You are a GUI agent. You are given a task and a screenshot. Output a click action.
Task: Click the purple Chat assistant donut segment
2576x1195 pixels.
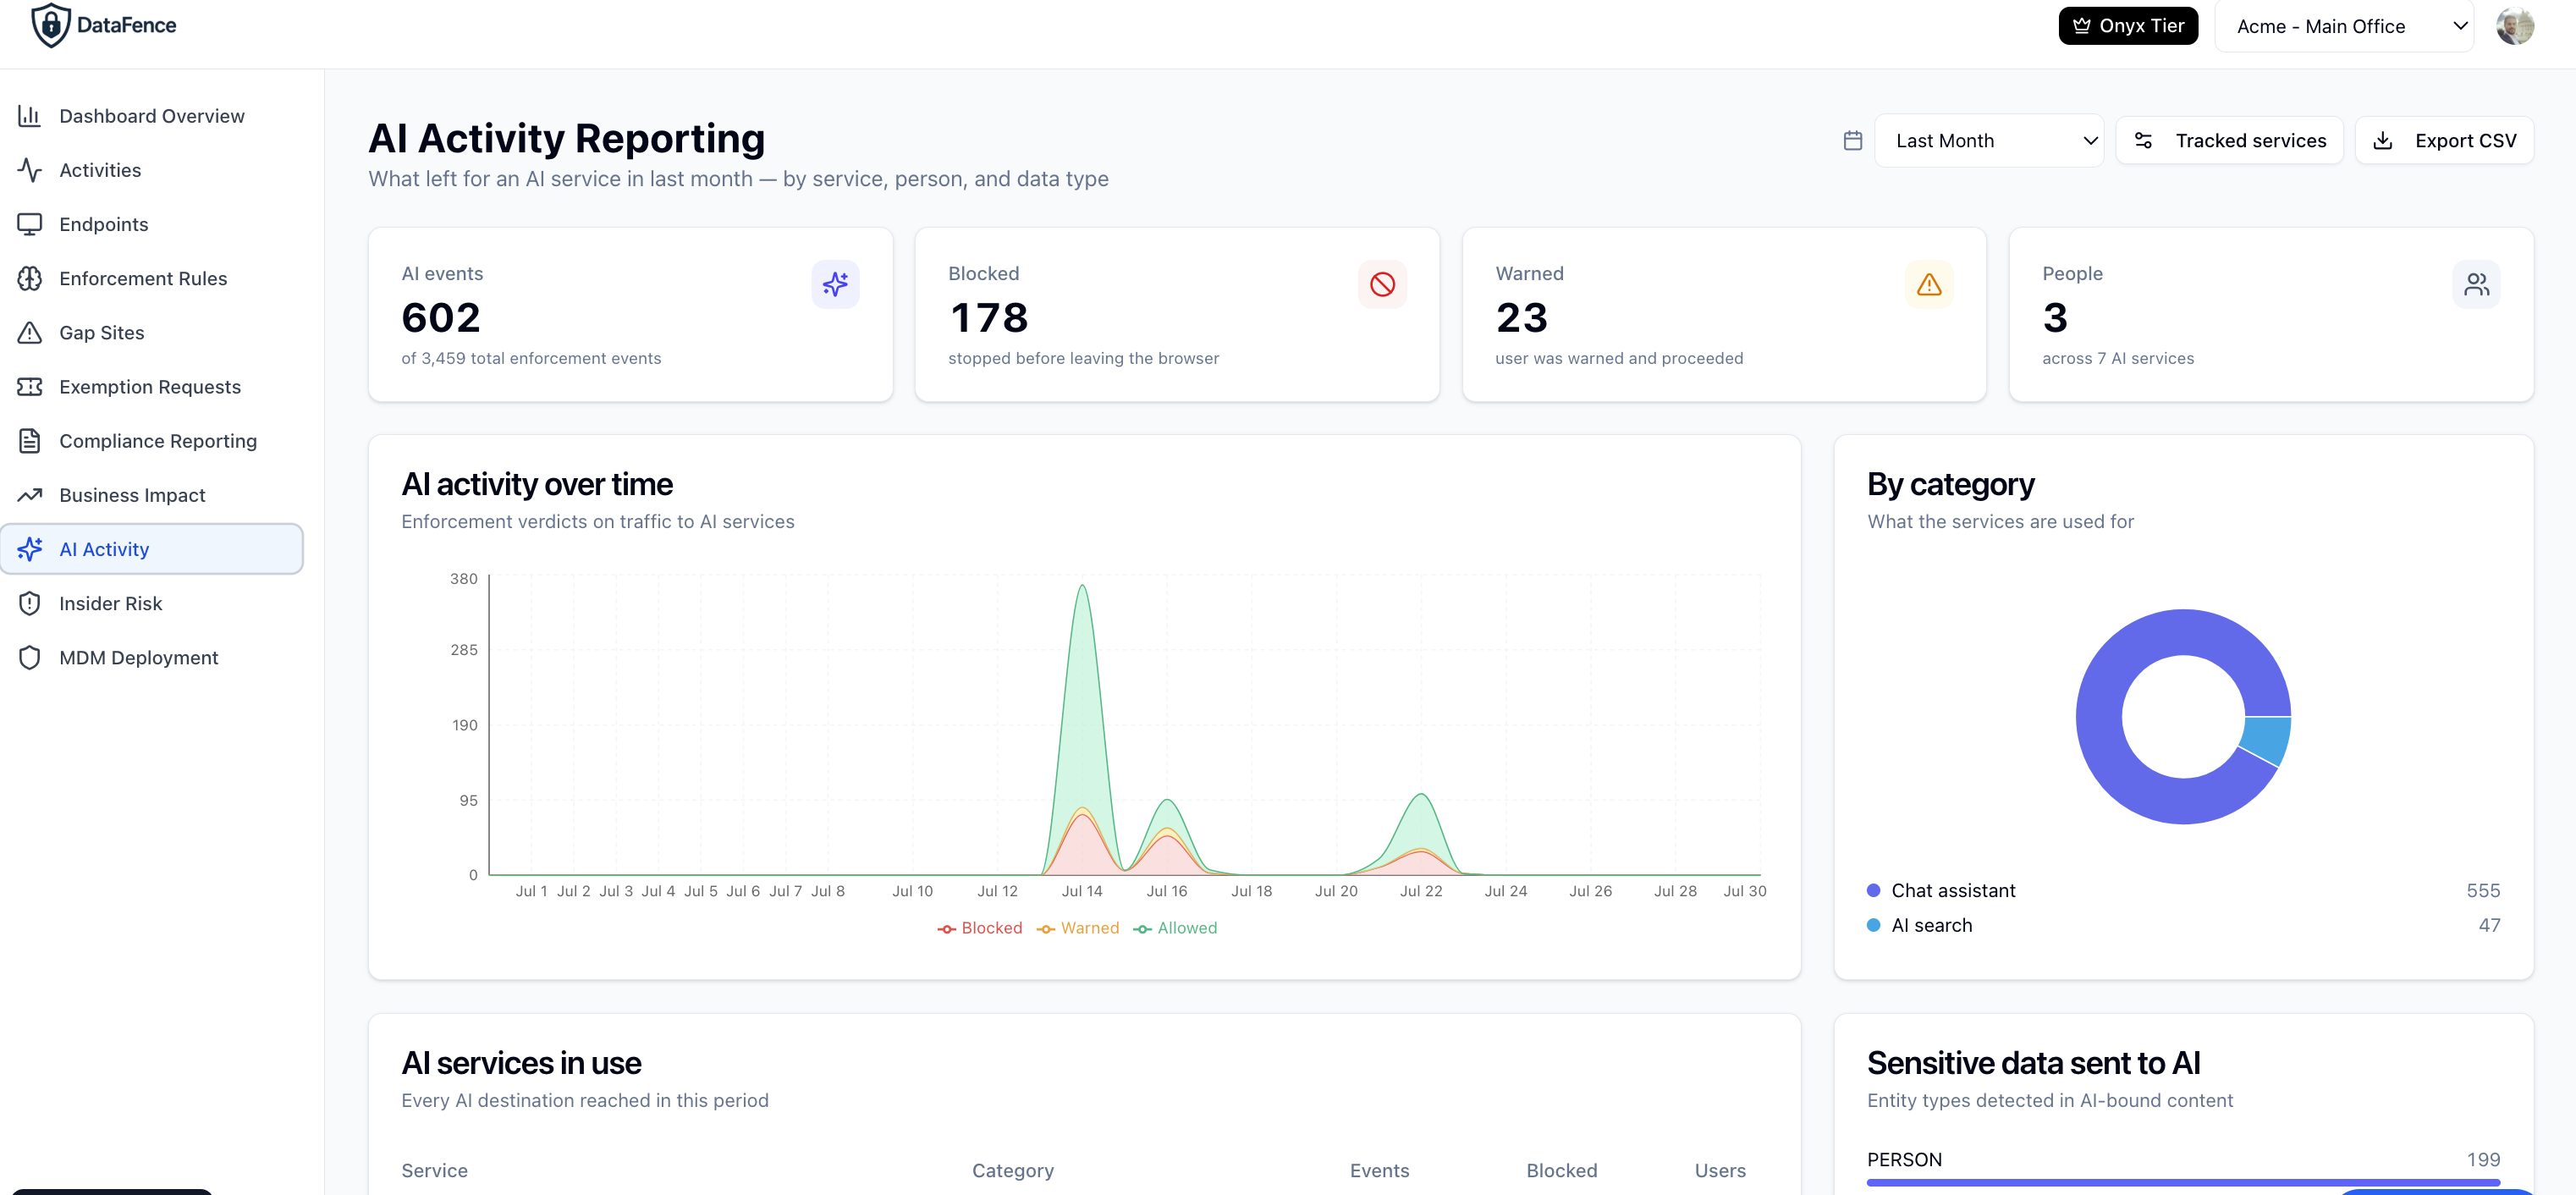point(2100,718)
